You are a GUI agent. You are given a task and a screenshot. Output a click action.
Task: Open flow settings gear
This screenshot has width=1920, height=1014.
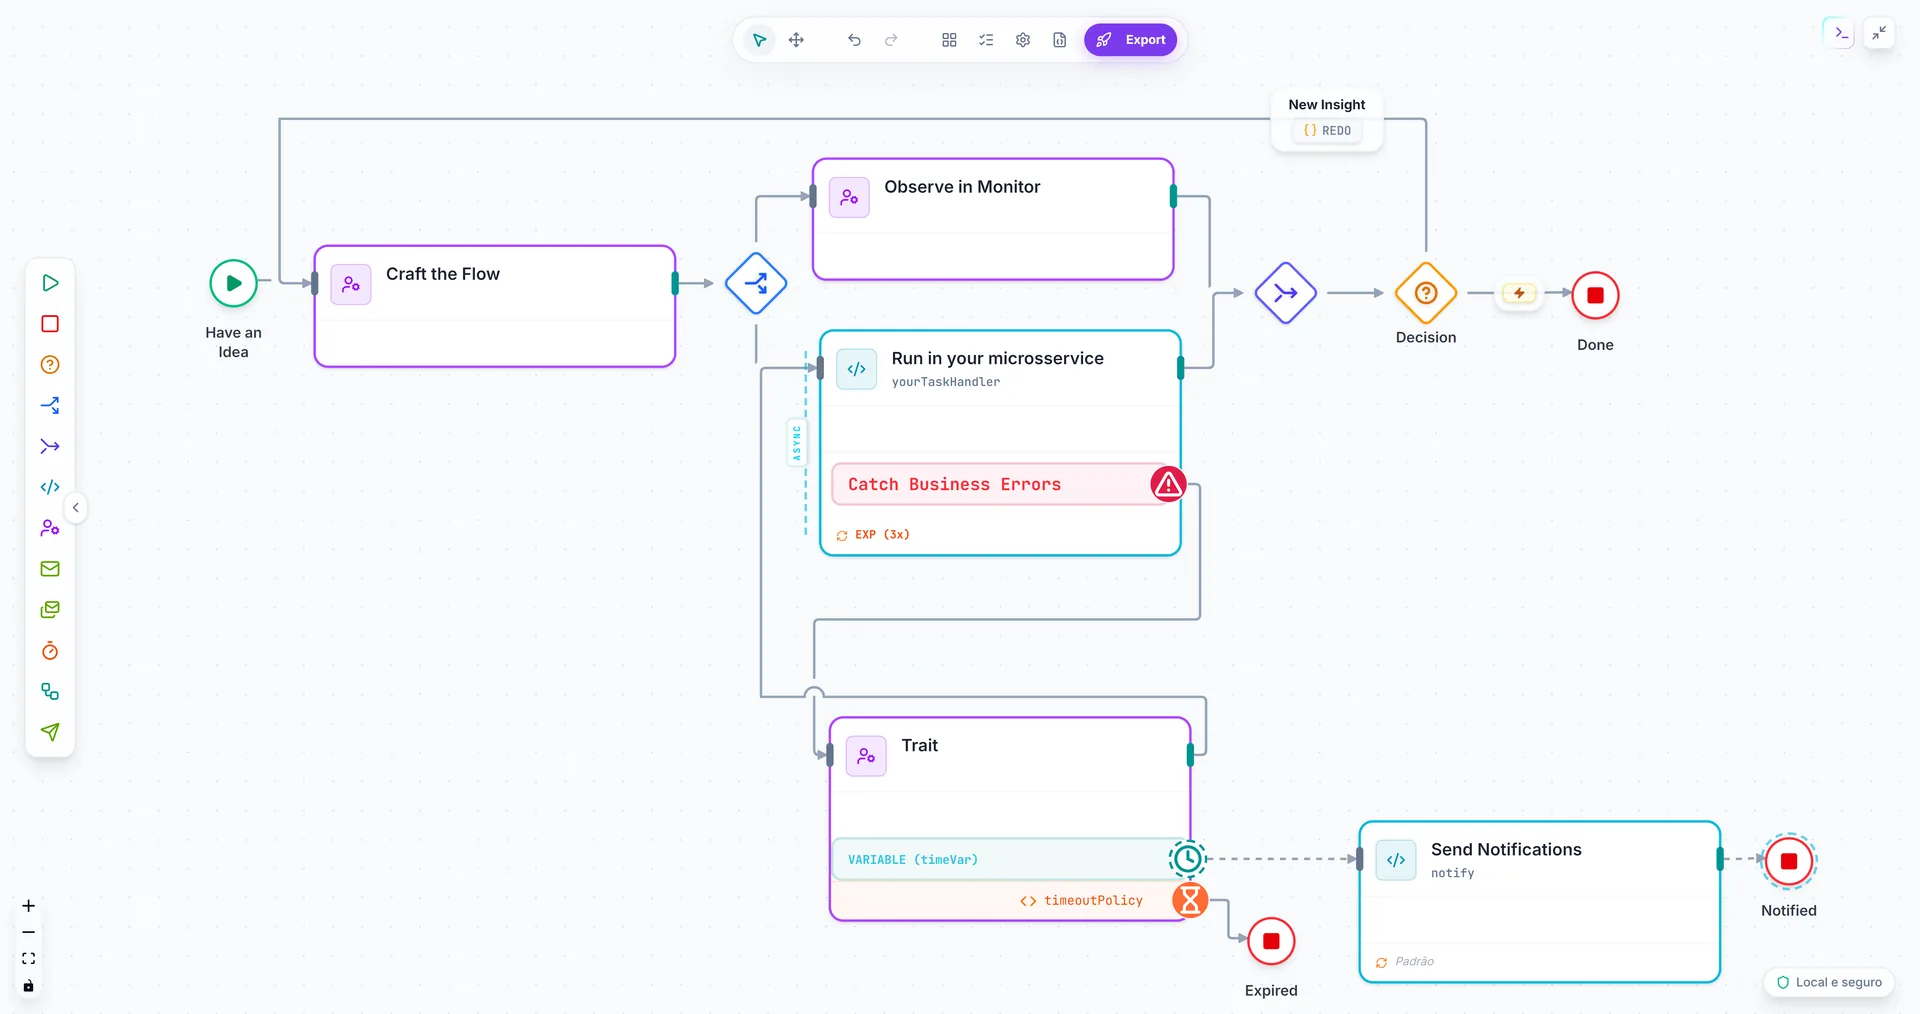click(x=1023, y=40)
